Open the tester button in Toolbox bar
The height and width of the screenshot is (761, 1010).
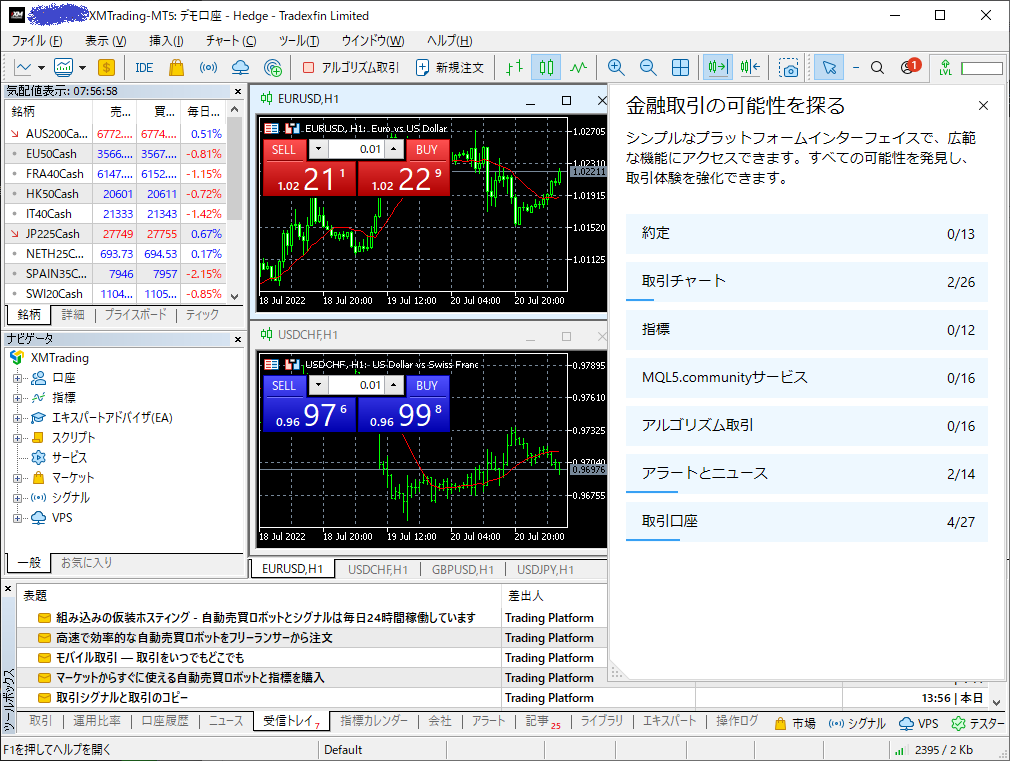coord(977,724)
